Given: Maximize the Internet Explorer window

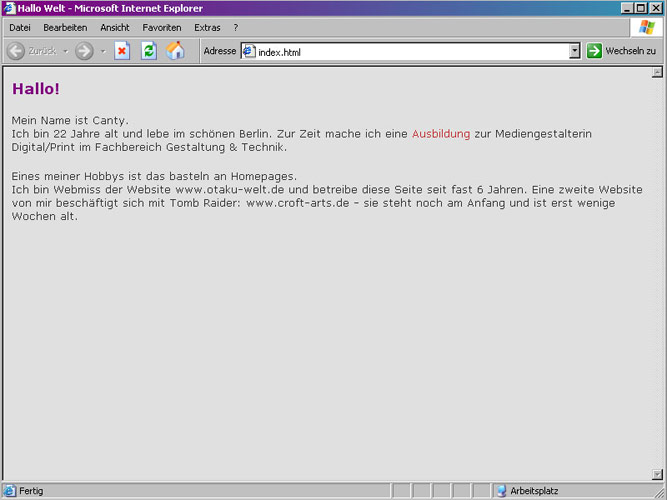Looking at the screenshot, I should pyautogui.click(x=640, y=8).
